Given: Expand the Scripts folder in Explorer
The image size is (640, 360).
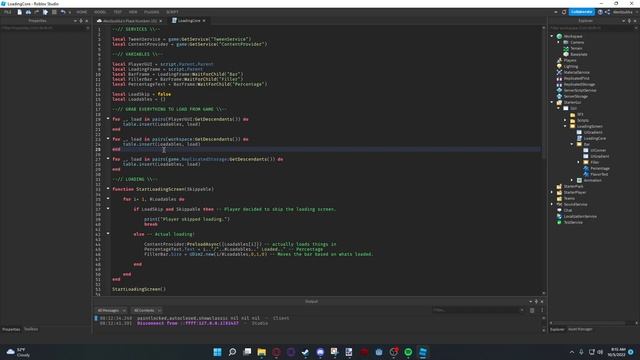Looking at the screenshot, I should pos(565,120).
